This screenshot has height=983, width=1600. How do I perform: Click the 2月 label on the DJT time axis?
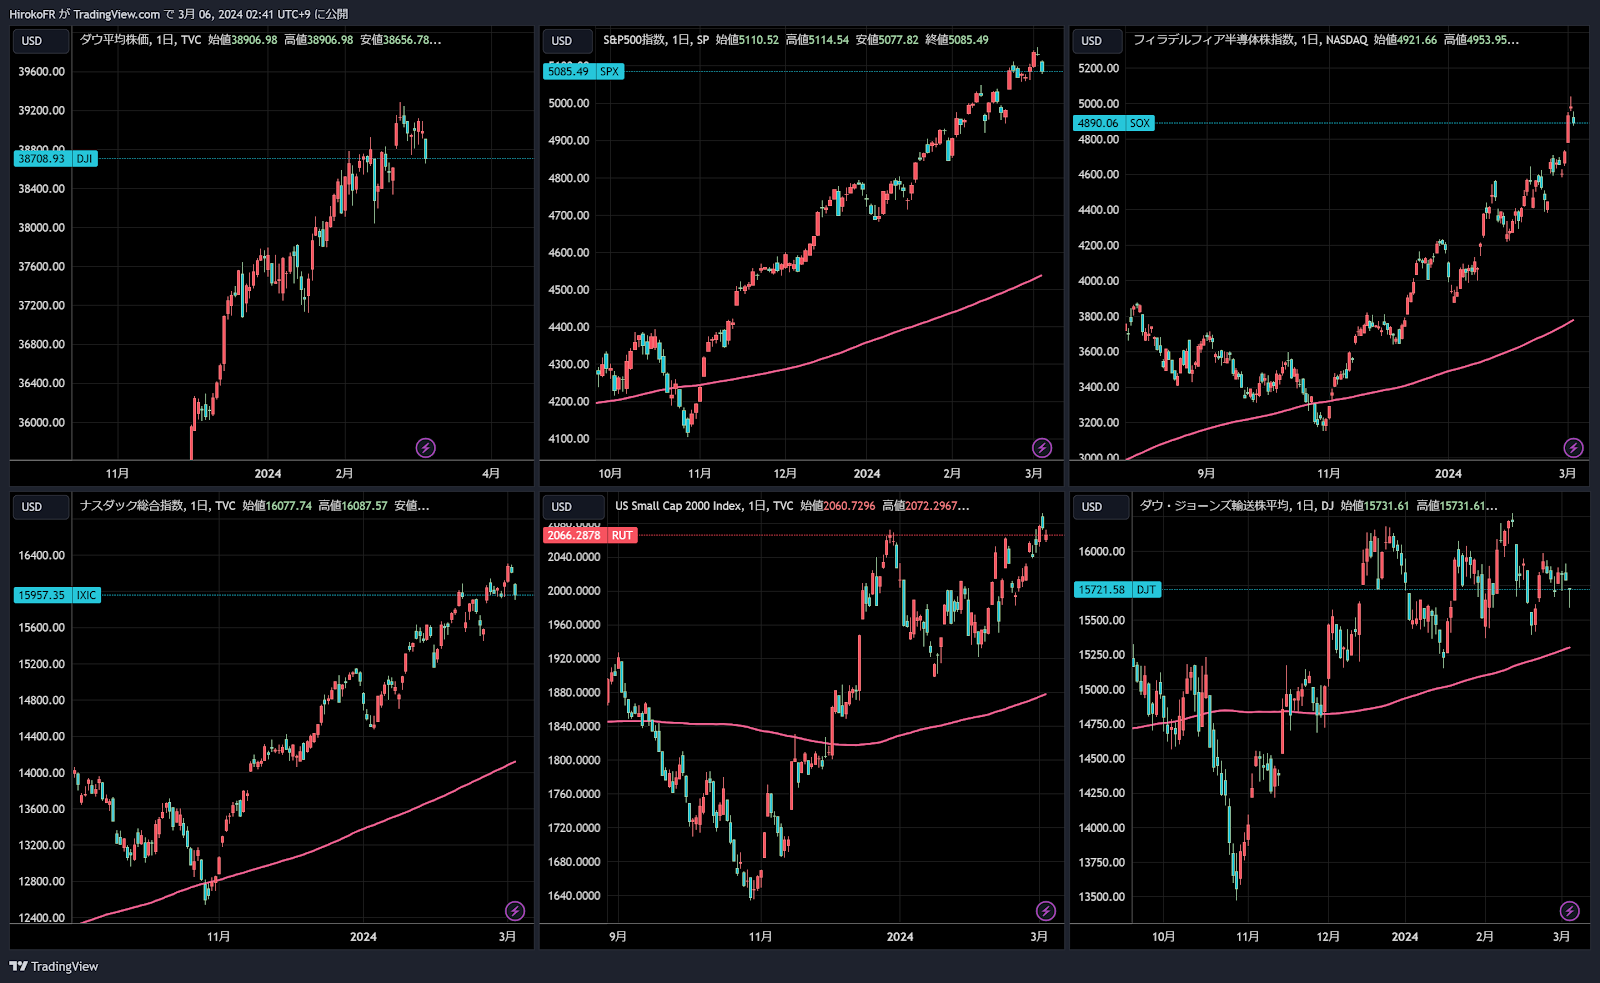1485,937
